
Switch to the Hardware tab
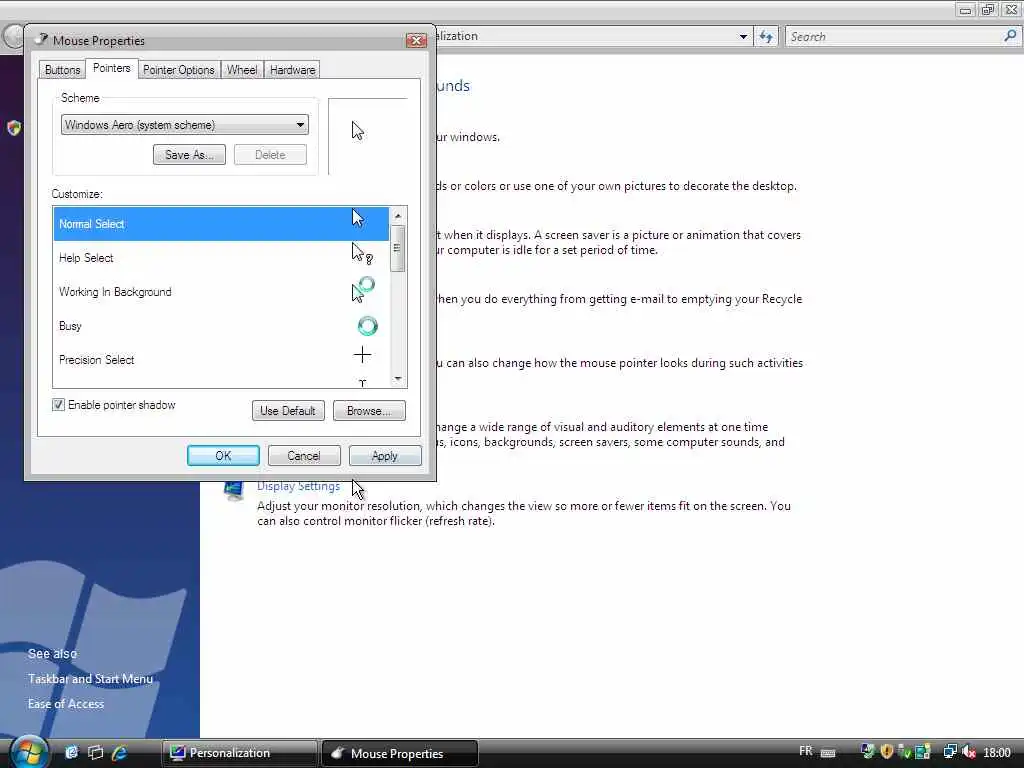pos(293,70)
